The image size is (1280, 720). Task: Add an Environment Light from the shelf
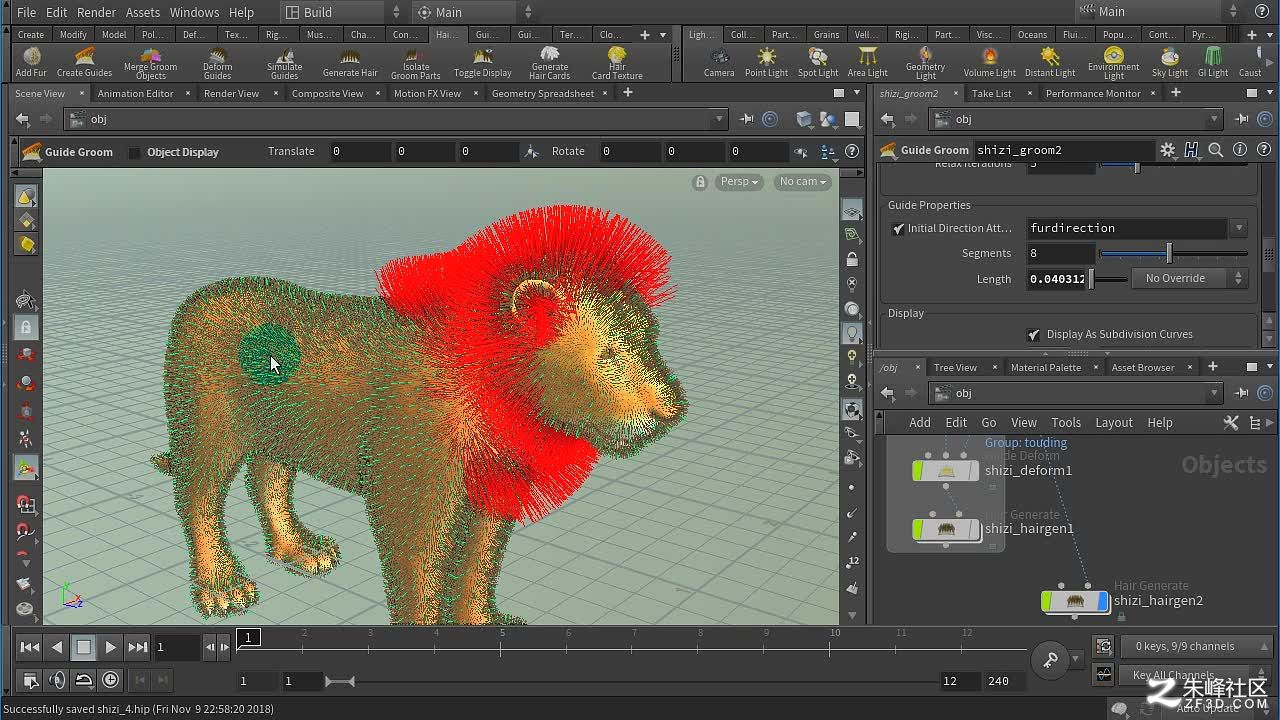1113,63
